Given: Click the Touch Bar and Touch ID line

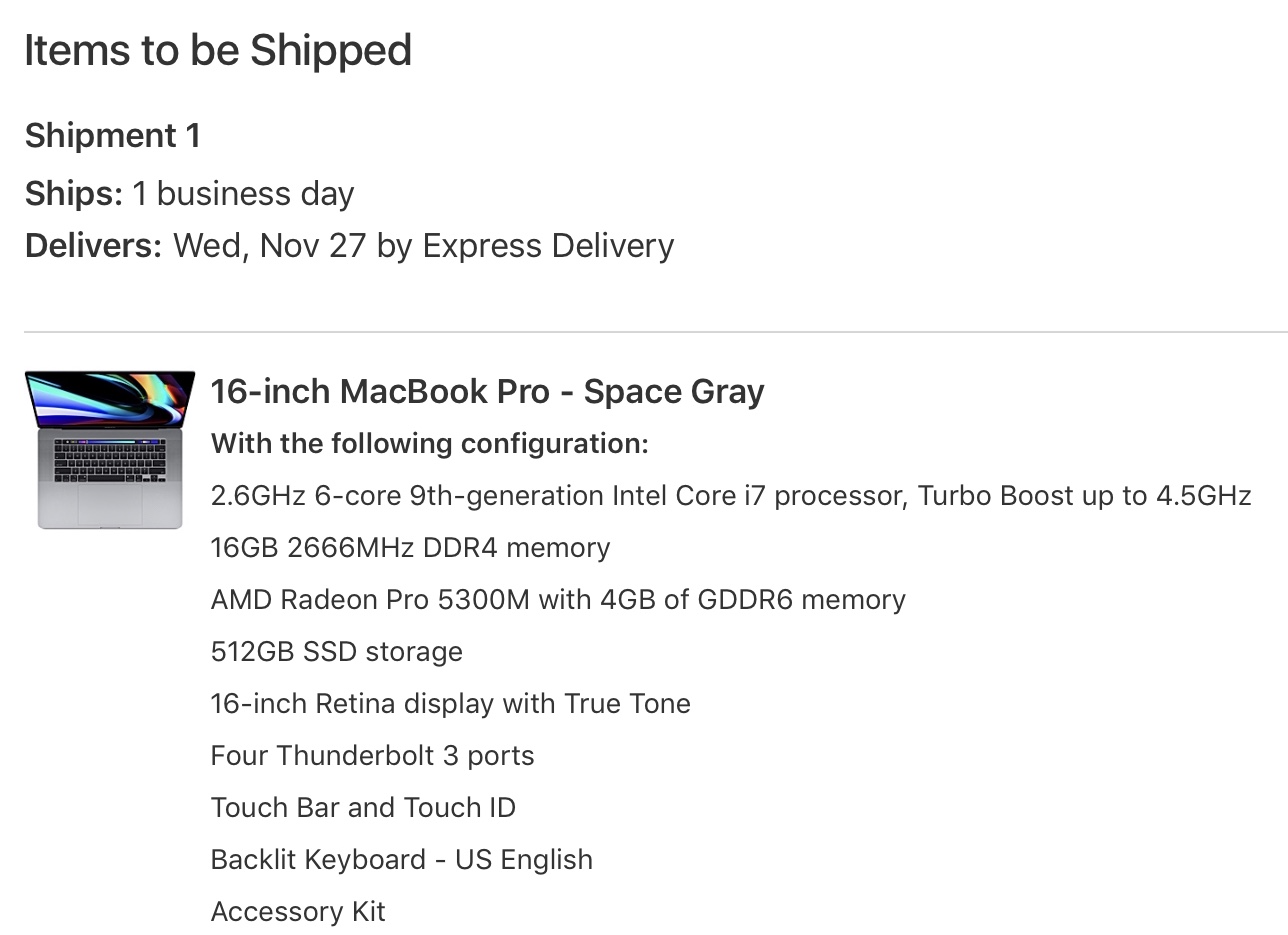Looking at the screenshot, I should click(x=363, y=807).
